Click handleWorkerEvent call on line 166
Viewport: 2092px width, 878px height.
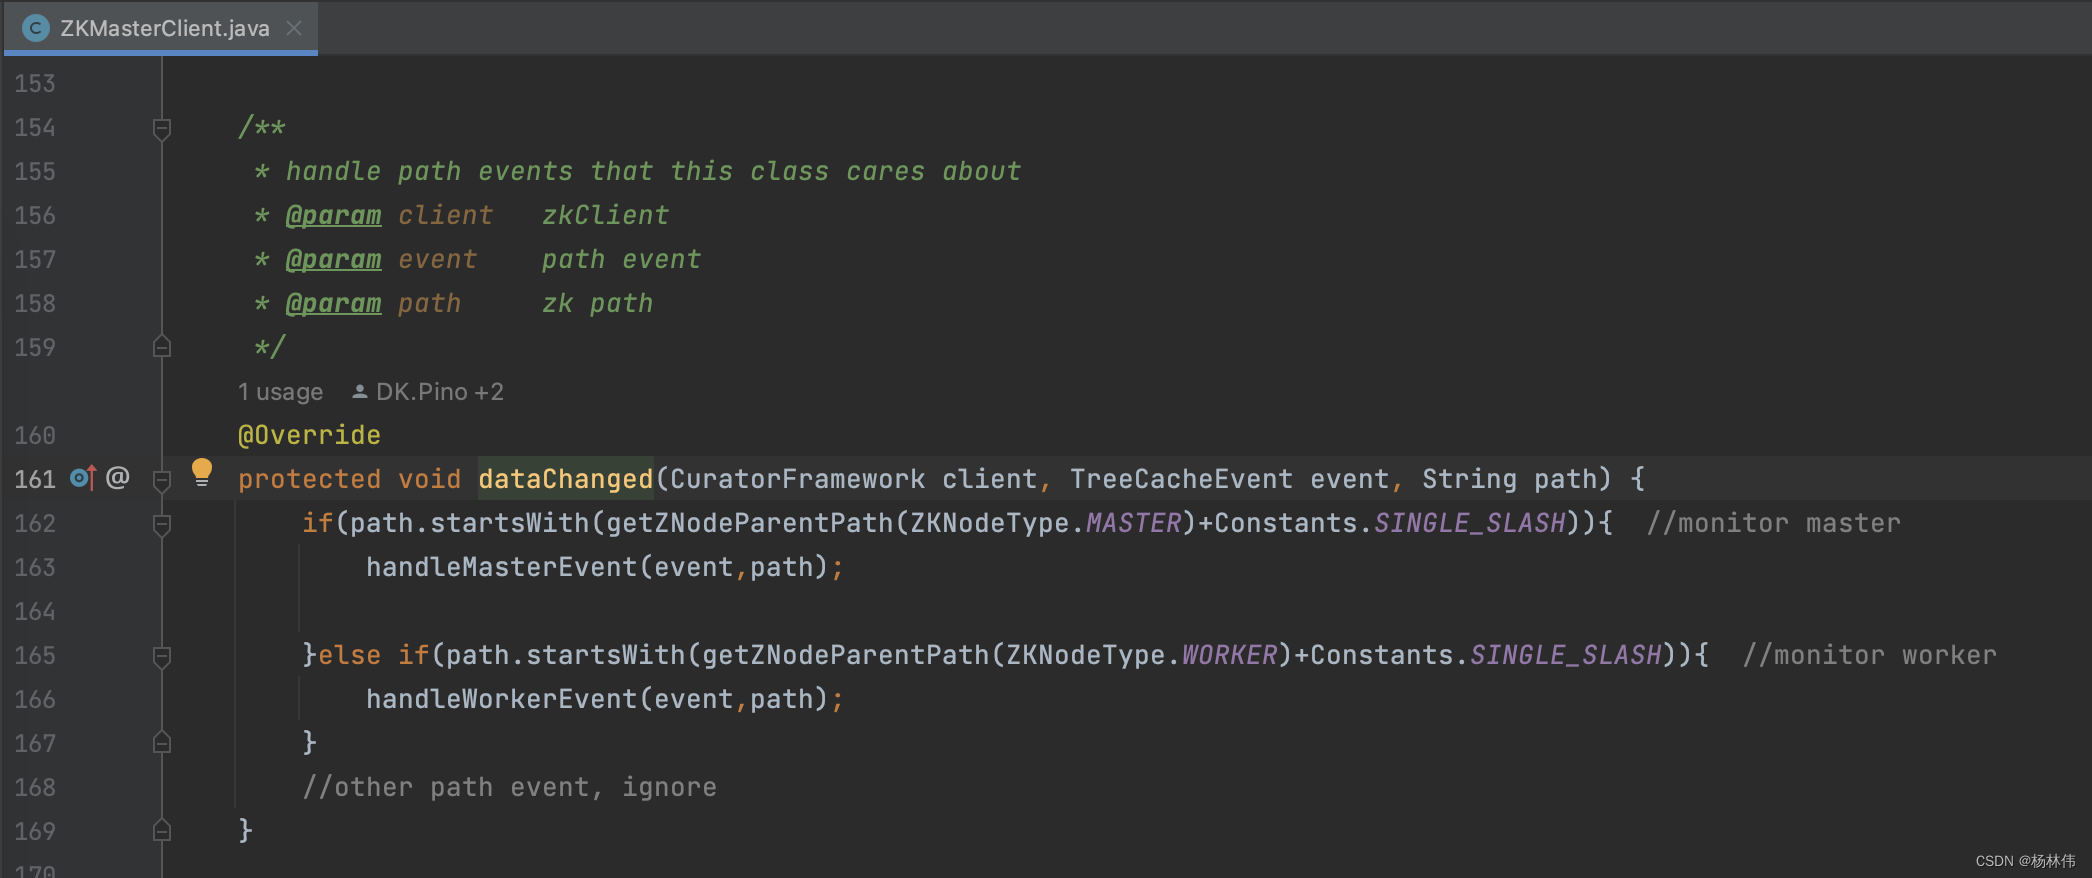coord(501,699)
